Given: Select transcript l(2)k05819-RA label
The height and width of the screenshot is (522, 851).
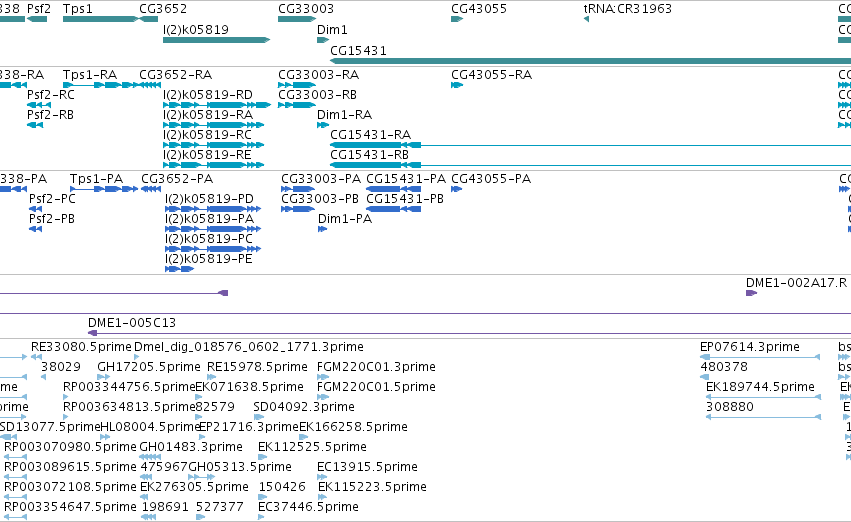Looking at the screenshot, I should tap(208, 115).
